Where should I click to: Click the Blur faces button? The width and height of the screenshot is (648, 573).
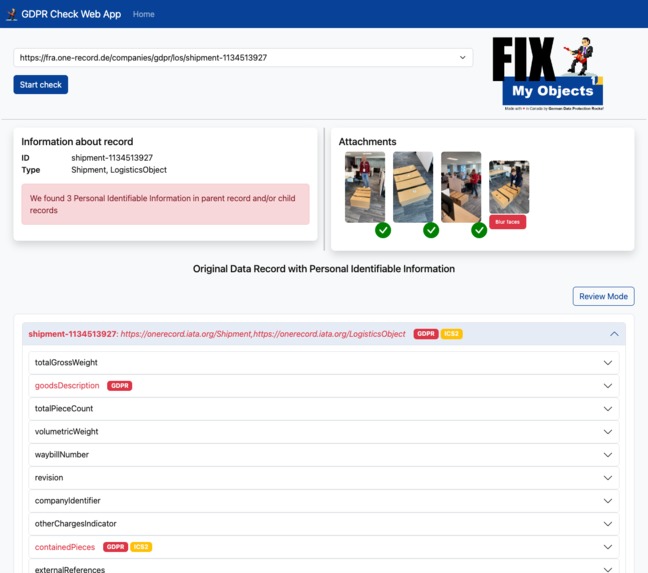(507, 222)
